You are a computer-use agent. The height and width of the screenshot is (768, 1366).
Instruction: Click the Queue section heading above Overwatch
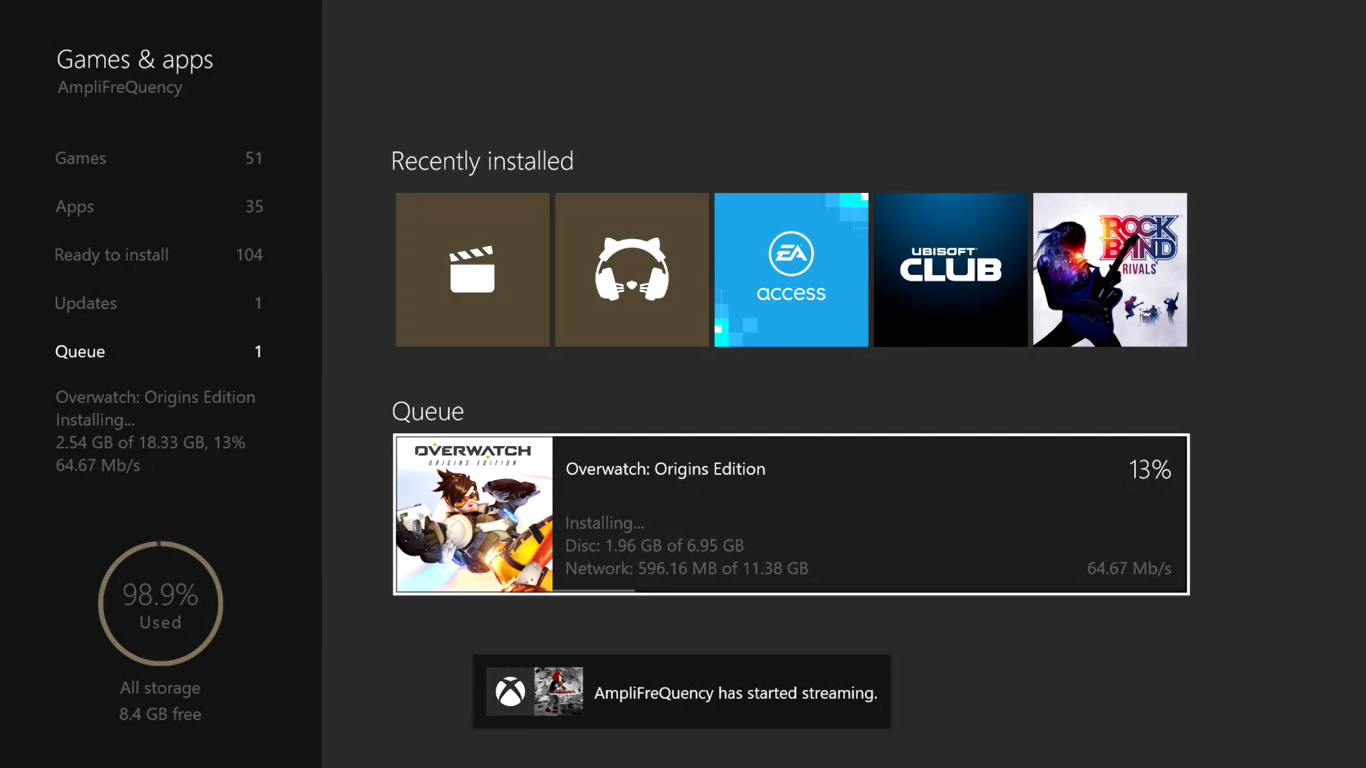427,411
